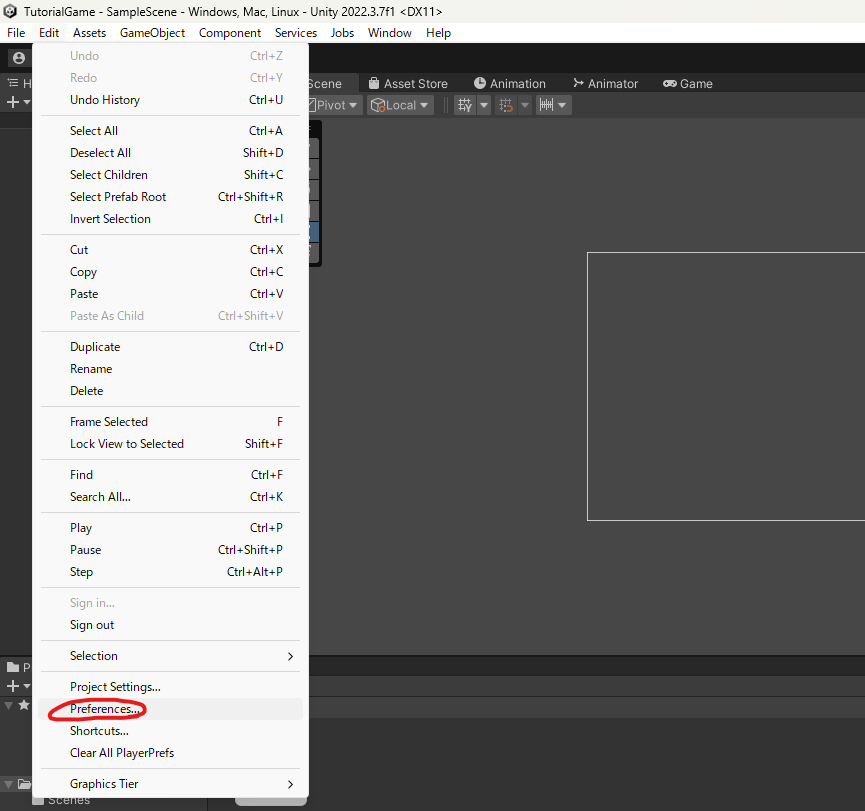
Task: Click the Animation clock icon
Action: point(480,83)
